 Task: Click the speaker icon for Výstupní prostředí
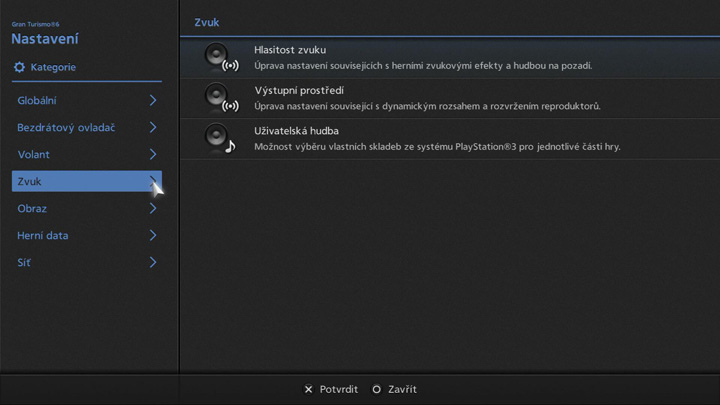pyautogui.click(x=219, y=98)
